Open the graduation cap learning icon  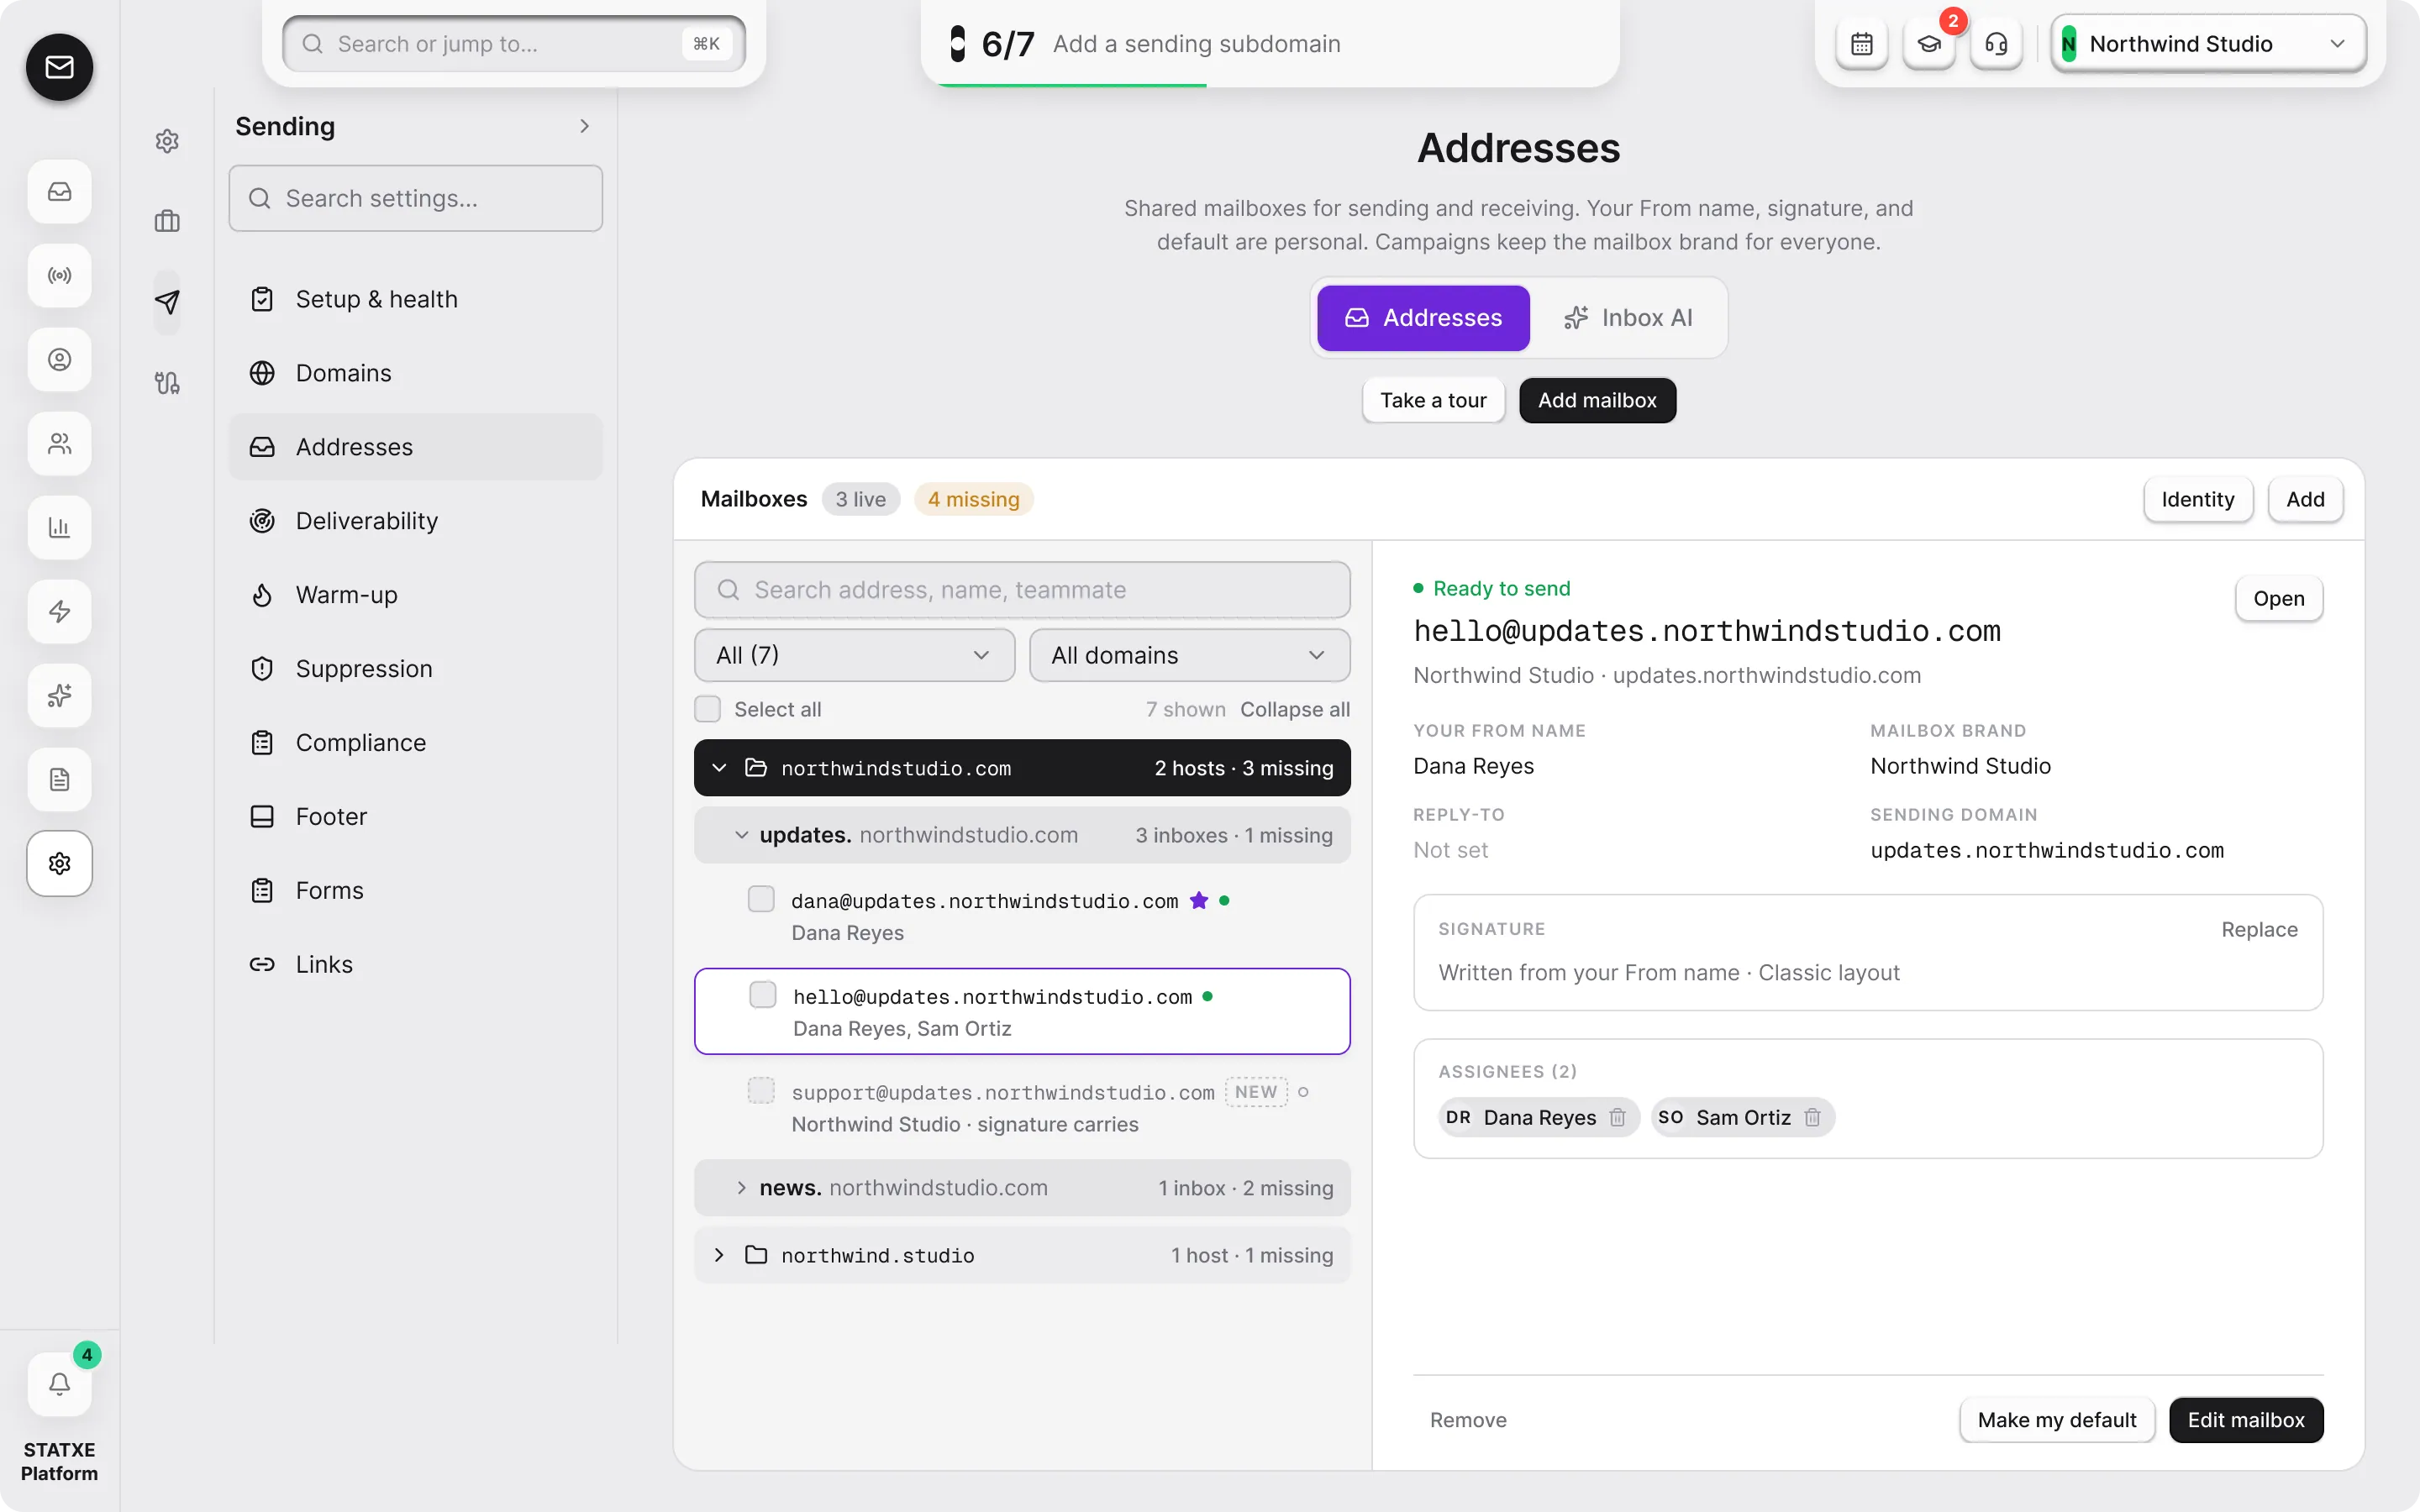(1929, 44)
